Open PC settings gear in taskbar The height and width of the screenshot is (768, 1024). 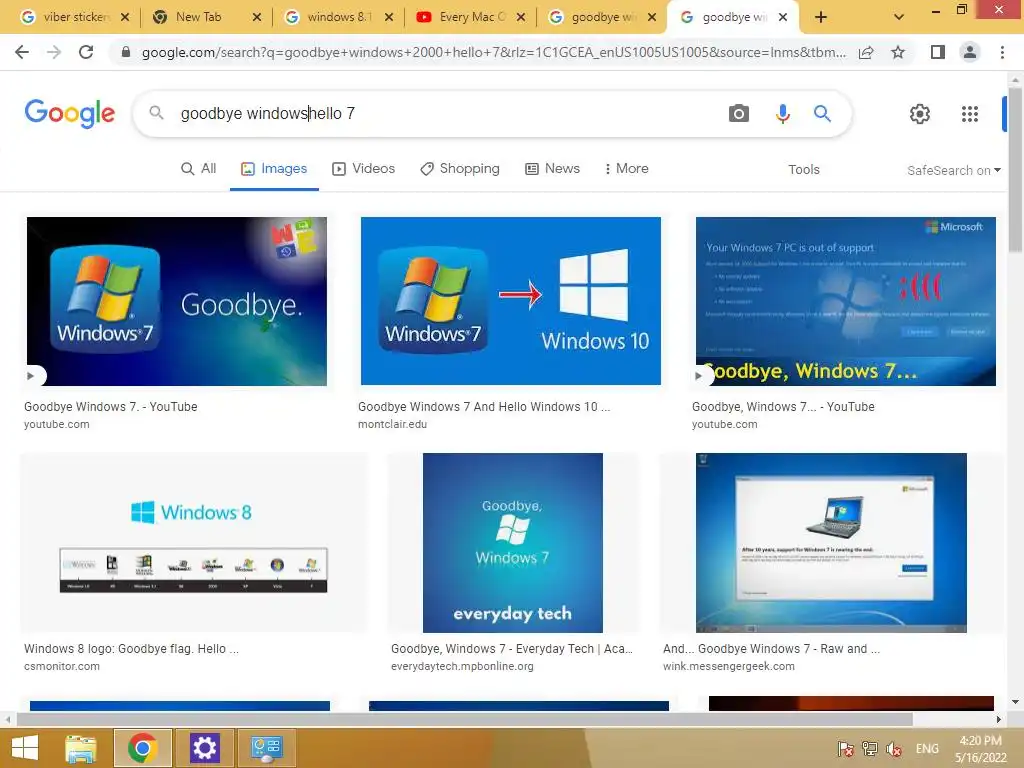[204, 748]
